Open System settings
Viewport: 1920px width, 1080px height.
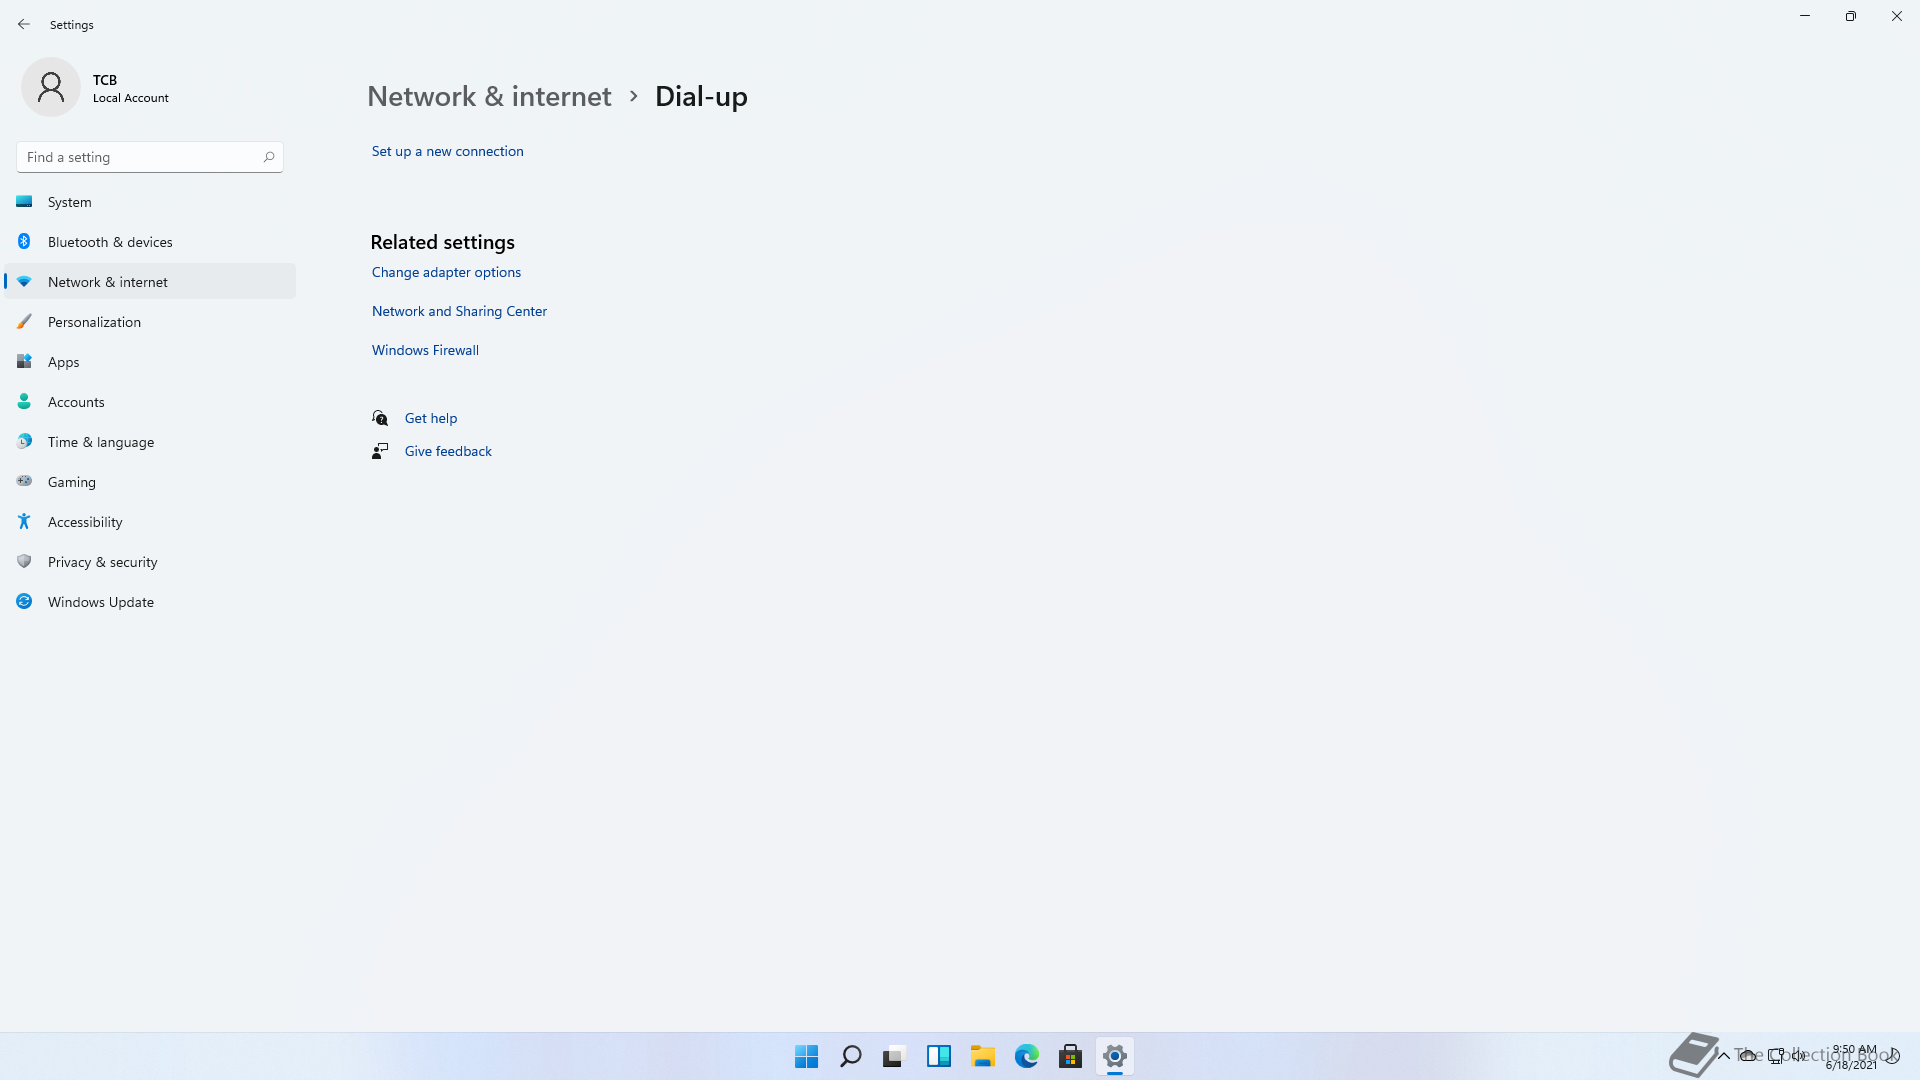tap(150, 202)
